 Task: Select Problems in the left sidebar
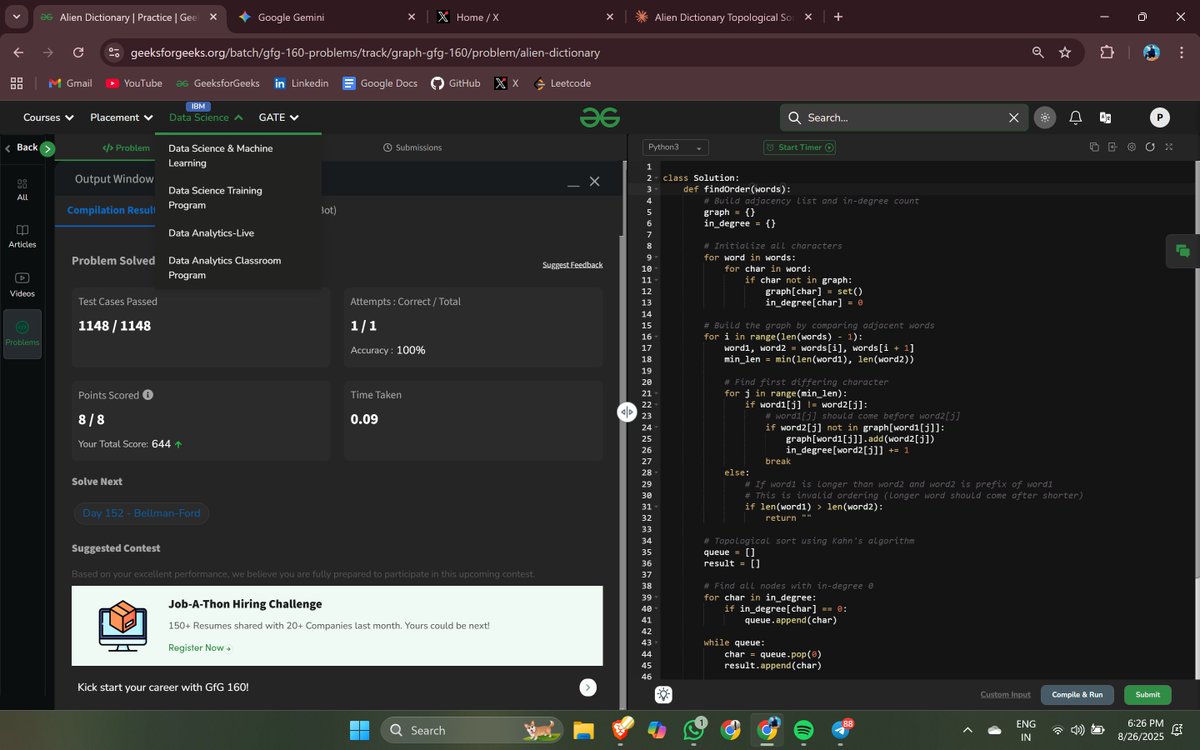tap(22, 334)
